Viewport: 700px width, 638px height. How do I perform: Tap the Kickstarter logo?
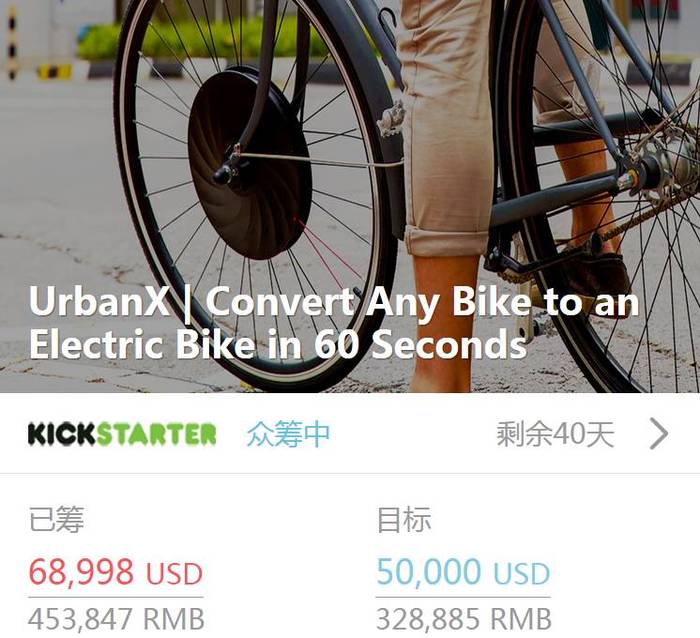(122, 434)
